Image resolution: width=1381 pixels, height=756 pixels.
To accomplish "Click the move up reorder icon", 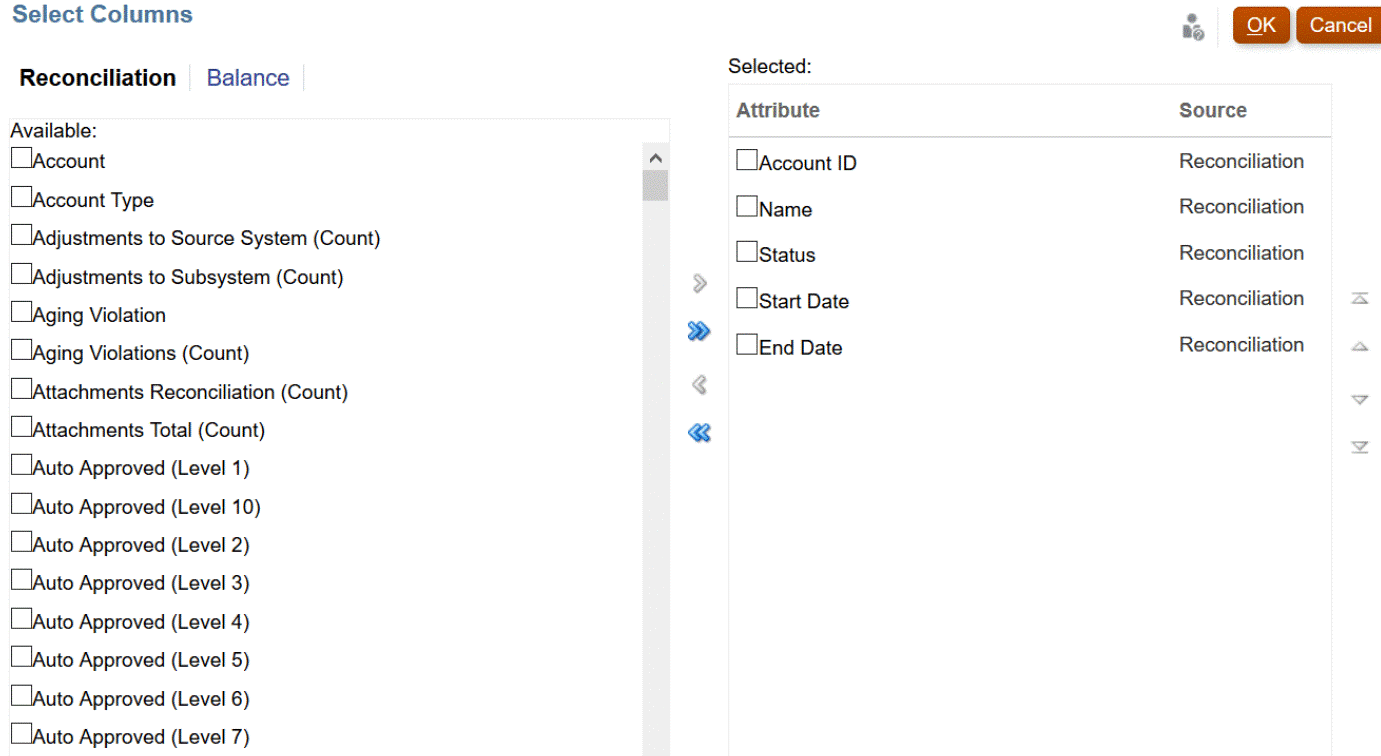I will point(1359,347).
